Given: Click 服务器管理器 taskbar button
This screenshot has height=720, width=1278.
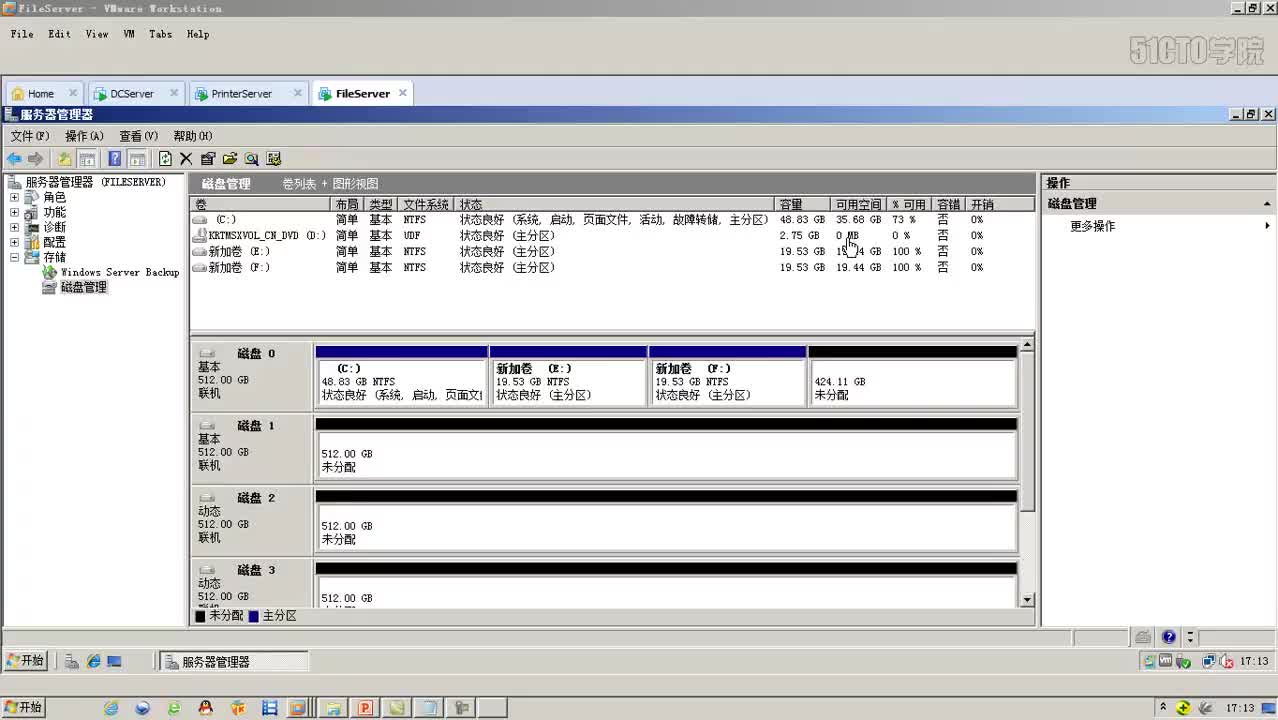Looking at the screenshot, I should 234,662.
